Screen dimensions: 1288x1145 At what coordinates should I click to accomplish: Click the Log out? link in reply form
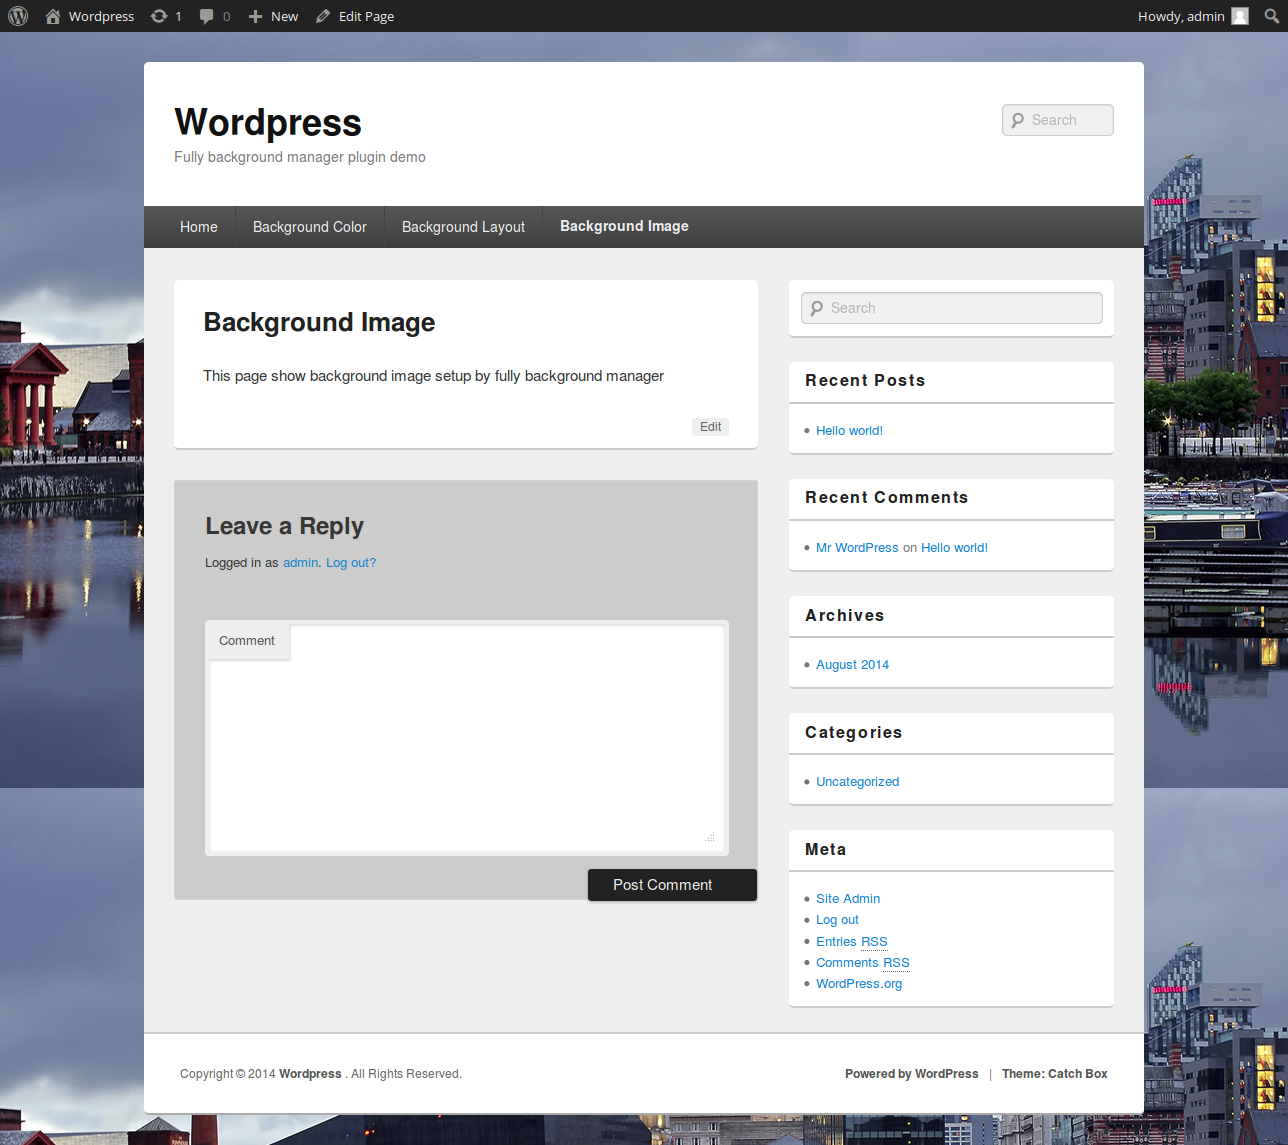[x=351, y=563]
